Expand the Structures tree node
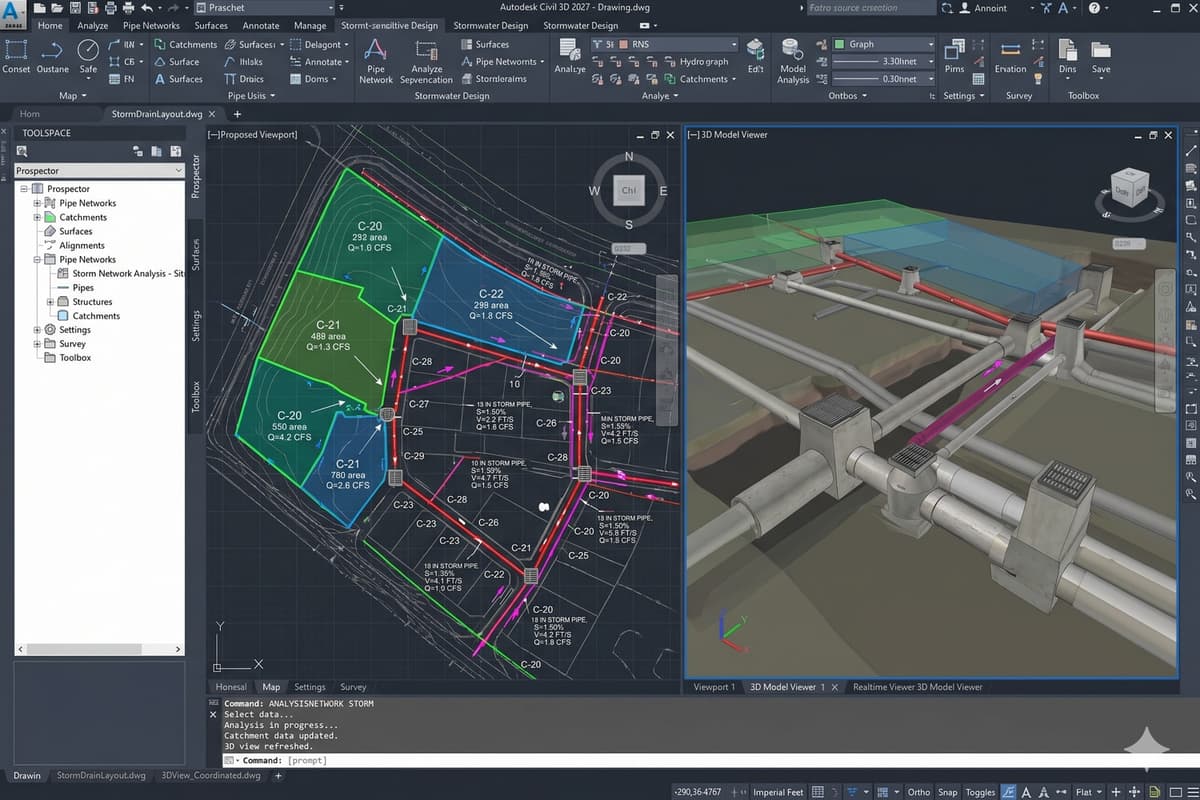Image resolution: width=1200 pixels, height=800 pixels. point(50,301)
